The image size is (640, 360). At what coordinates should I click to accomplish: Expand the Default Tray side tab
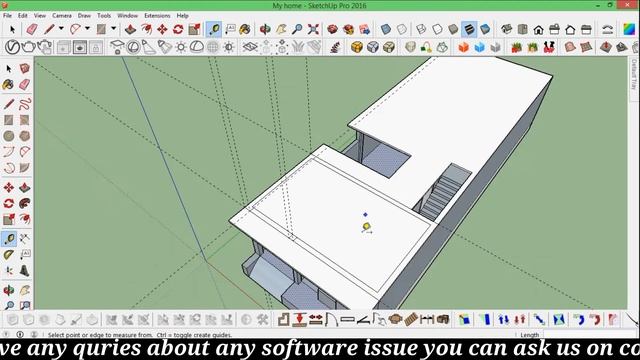[x=634, y=75]
